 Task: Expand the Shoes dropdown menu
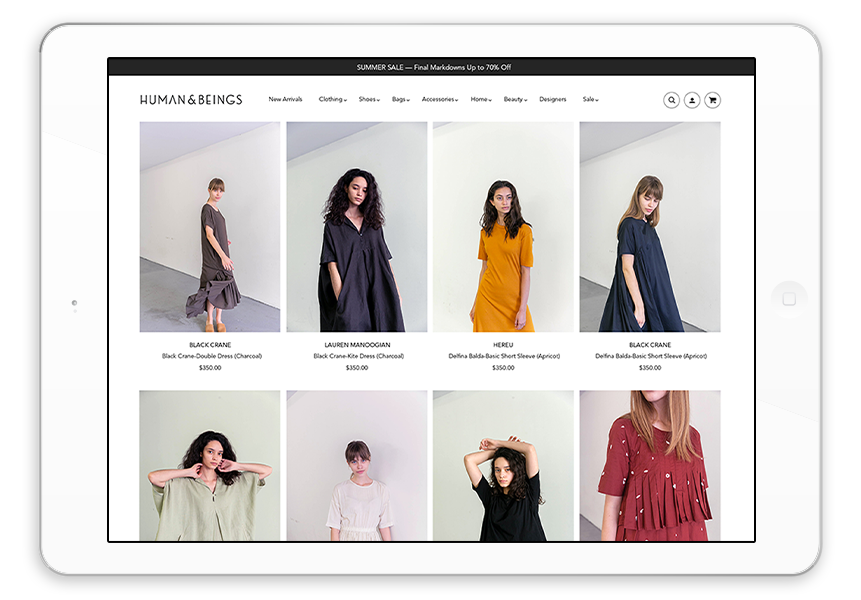(x=369, y=100)
